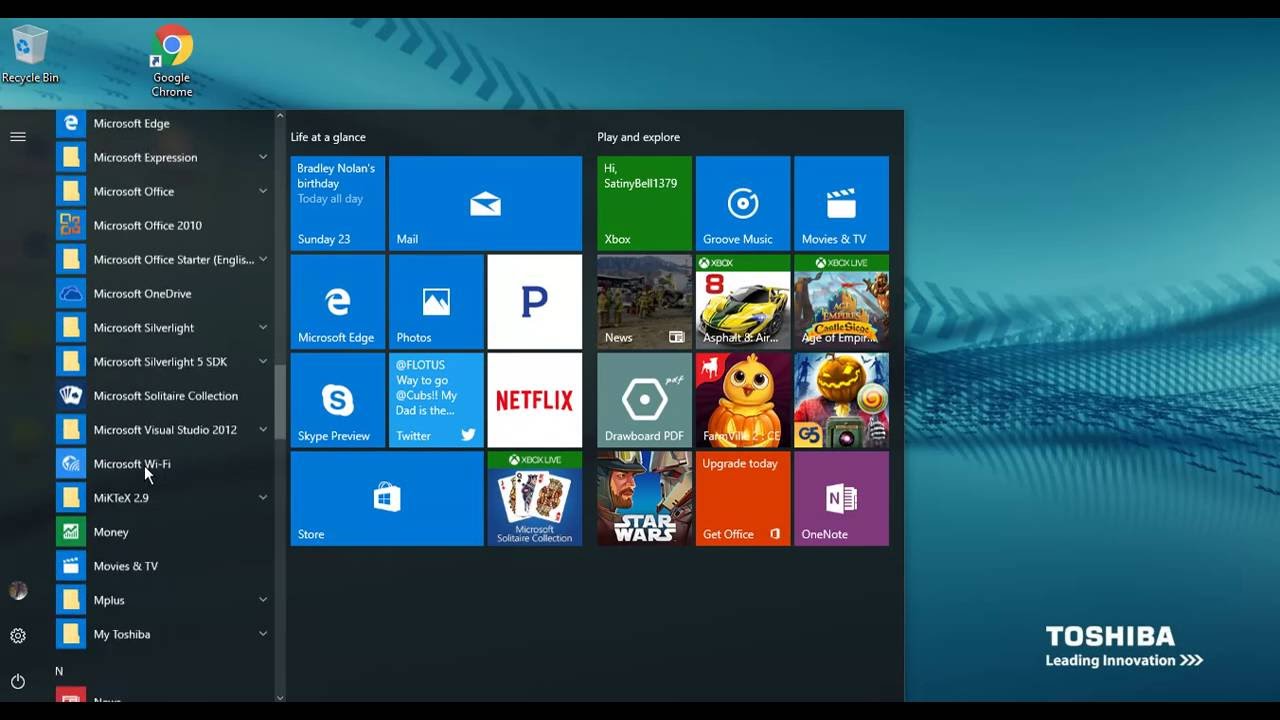Image resolution: width=1280 pixels, height=720 pixels.
Task: Click the app list scroll up arrow
Action: tap(280, 116)
